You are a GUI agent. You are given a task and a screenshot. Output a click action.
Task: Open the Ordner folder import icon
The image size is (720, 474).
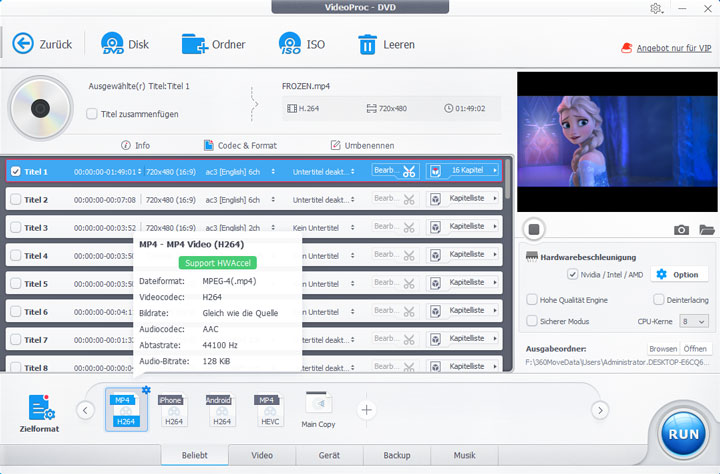(x=195, y=44)
